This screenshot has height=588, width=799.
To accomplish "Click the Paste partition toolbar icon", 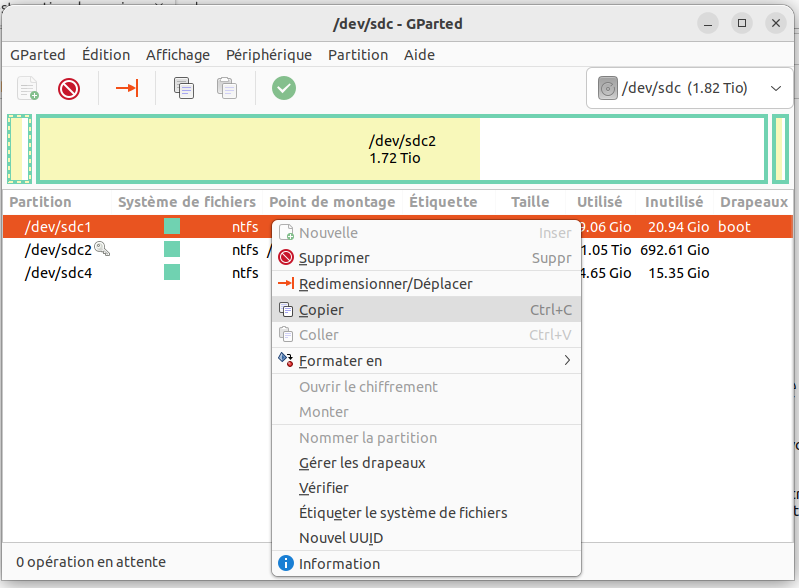I will [x=226, y=88].
